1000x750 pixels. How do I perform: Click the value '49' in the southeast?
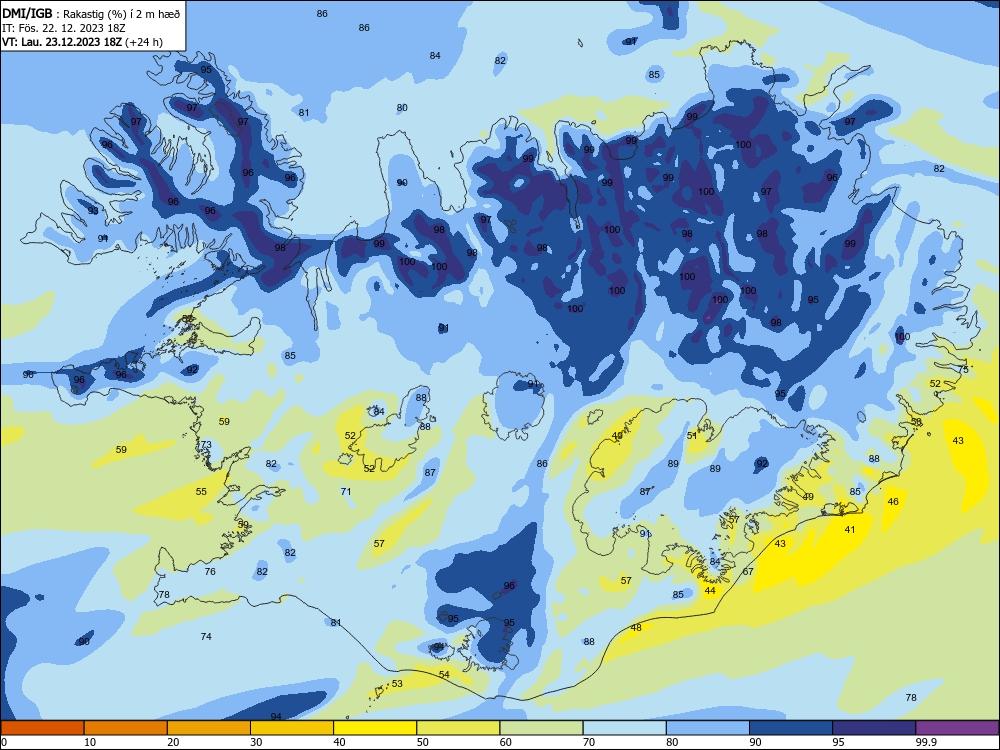[x=808, y=496]
